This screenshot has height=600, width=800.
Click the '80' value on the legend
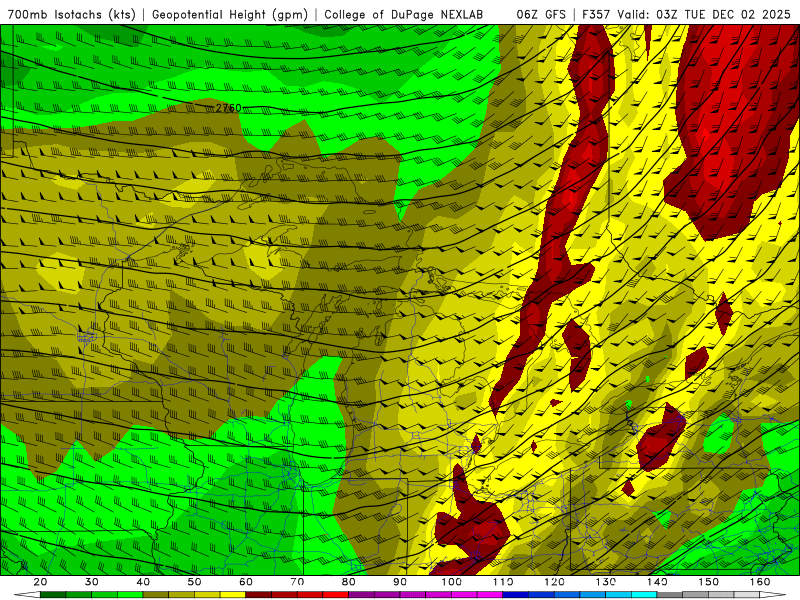[x=348, y=582]
